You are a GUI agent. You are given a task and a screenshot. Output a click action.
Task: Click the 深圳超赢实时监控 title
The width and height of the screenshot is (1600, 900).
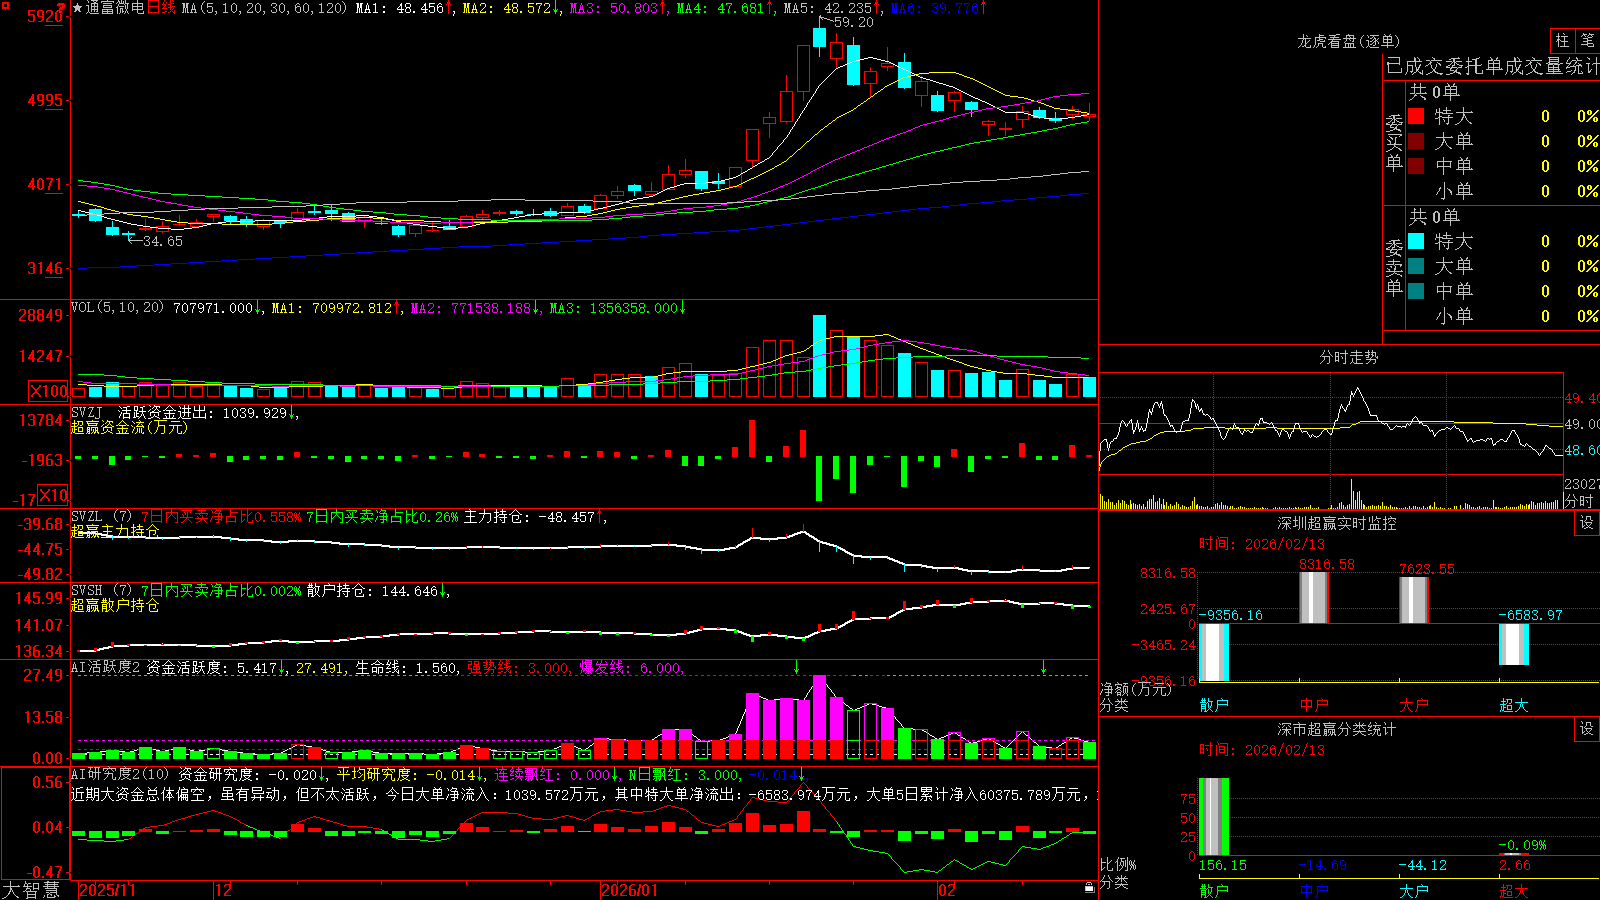click(1337, 523)
